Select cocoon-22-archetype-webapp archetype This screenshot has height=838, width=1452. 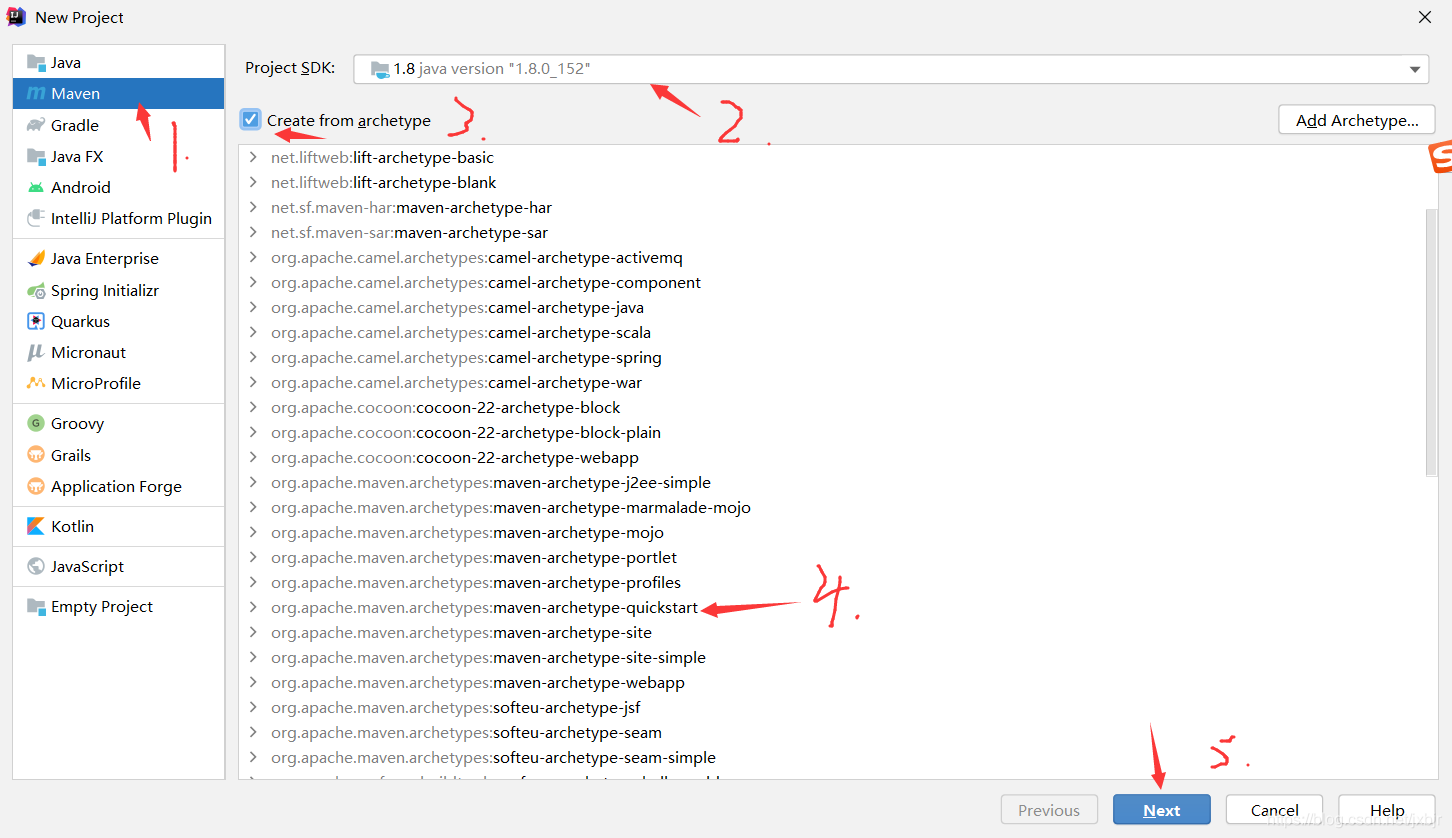(455, 457)
